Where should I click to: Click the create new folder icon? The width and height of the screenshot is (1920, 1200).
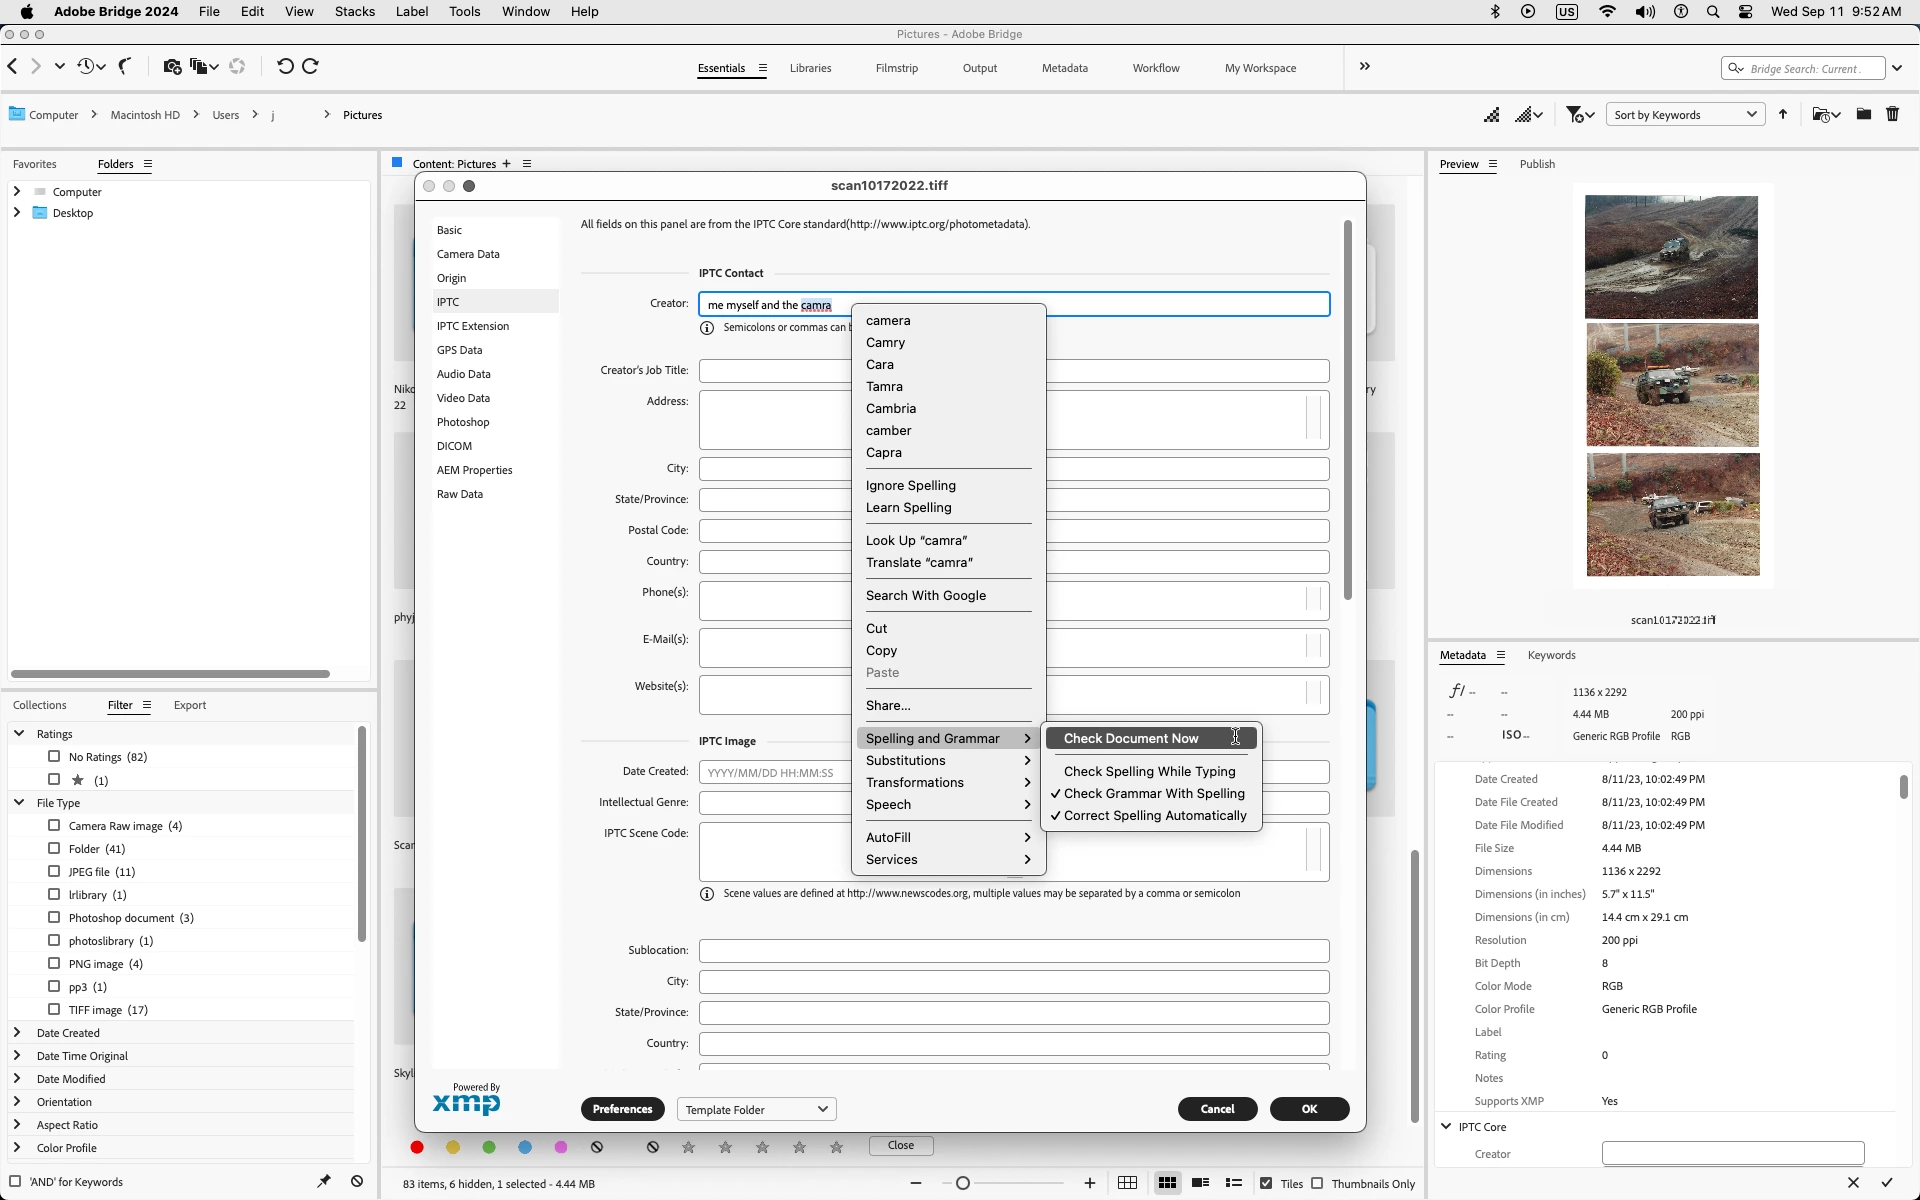pyautogui.click(x=1863, y=115)
